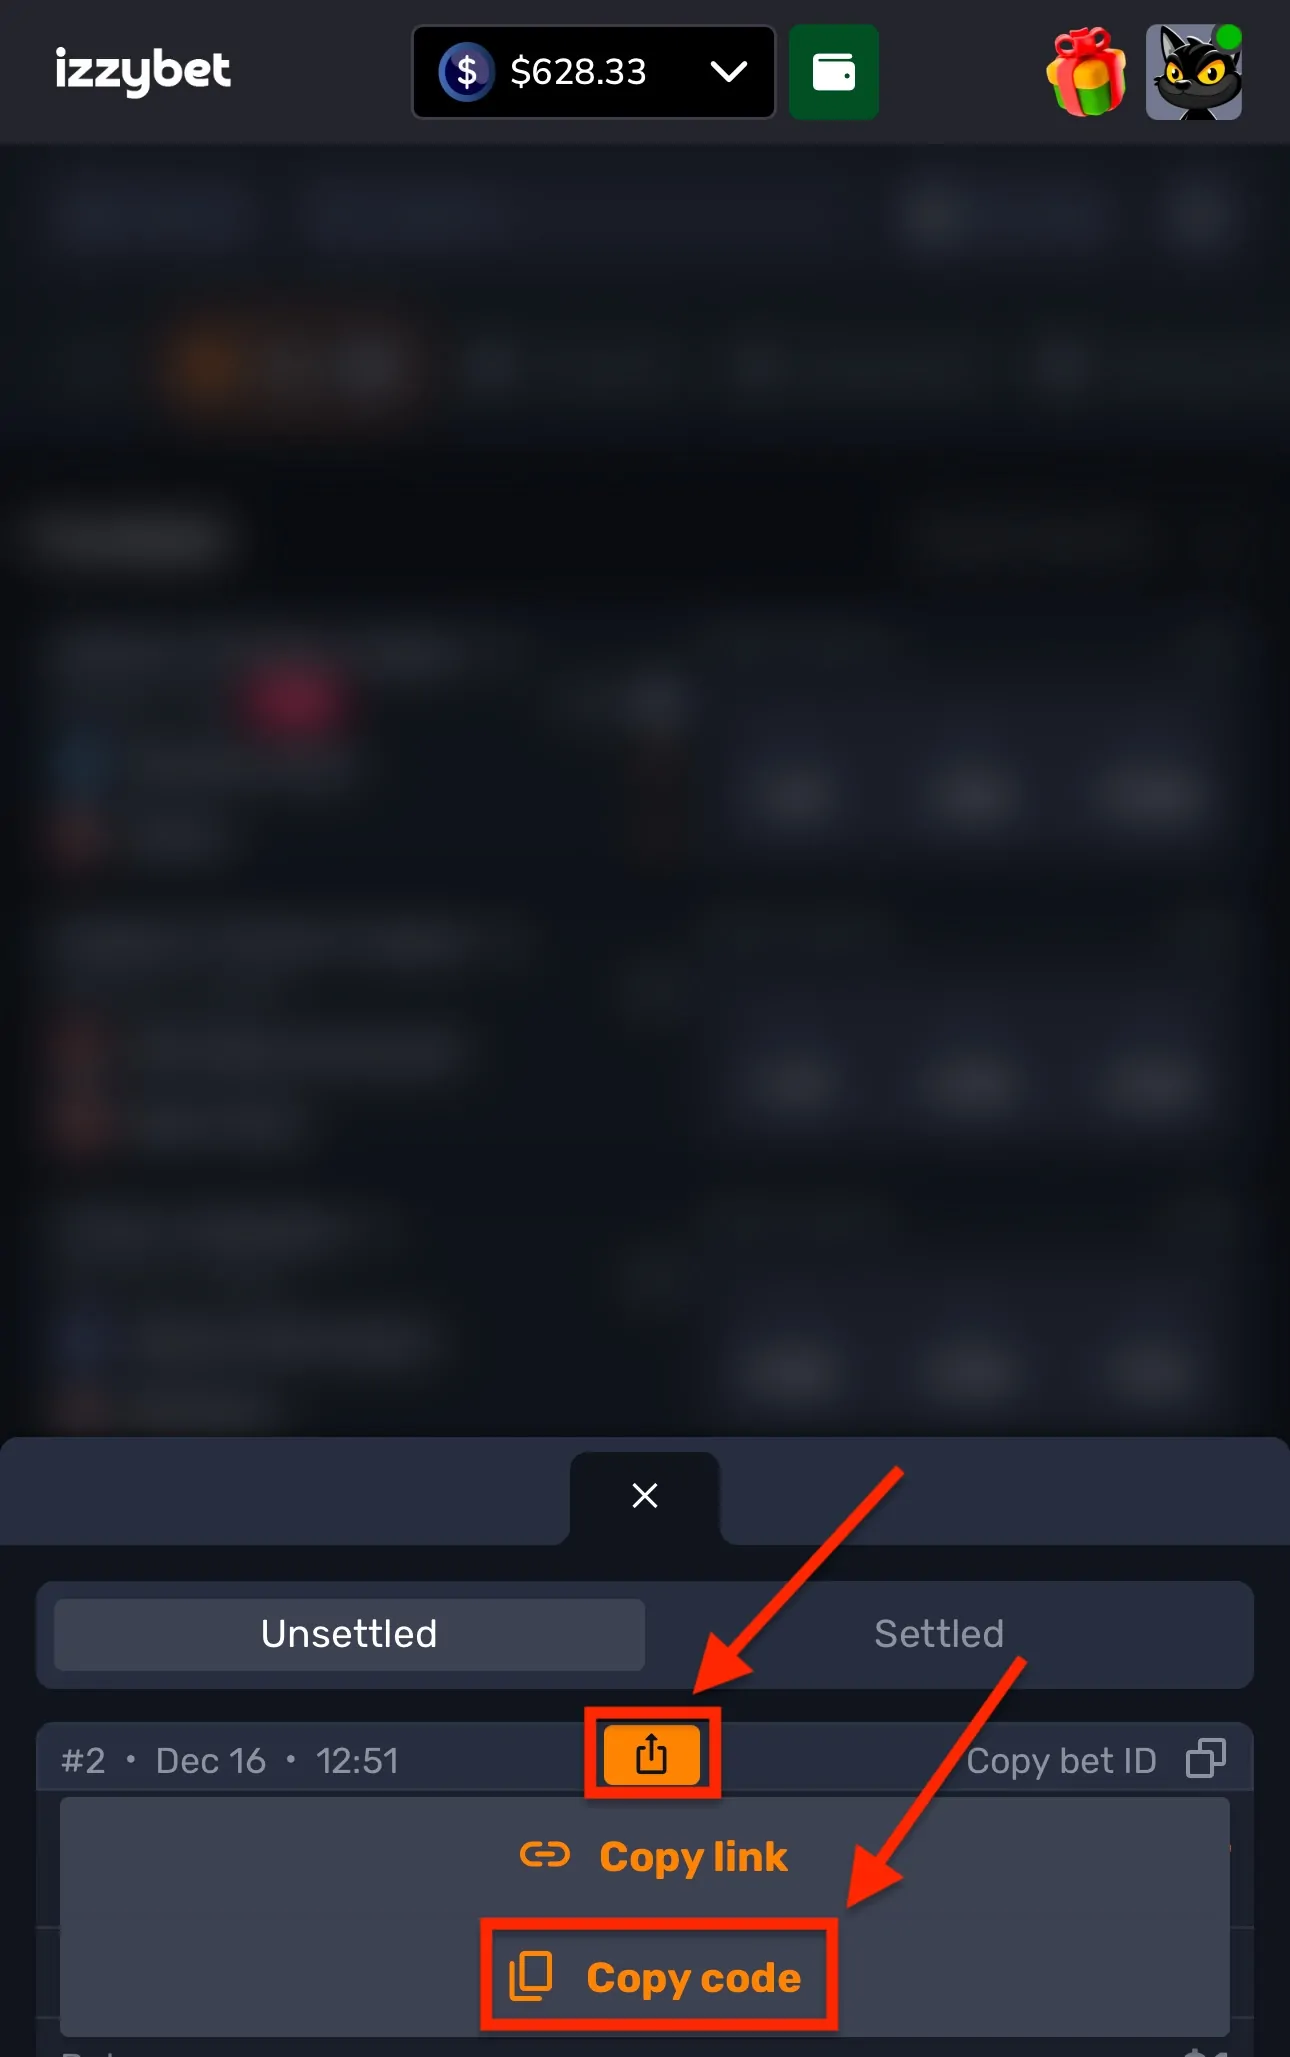The image size is (1290, 2057).
Task: Click the gift box rewards icon
Action: click(1086, 72)
